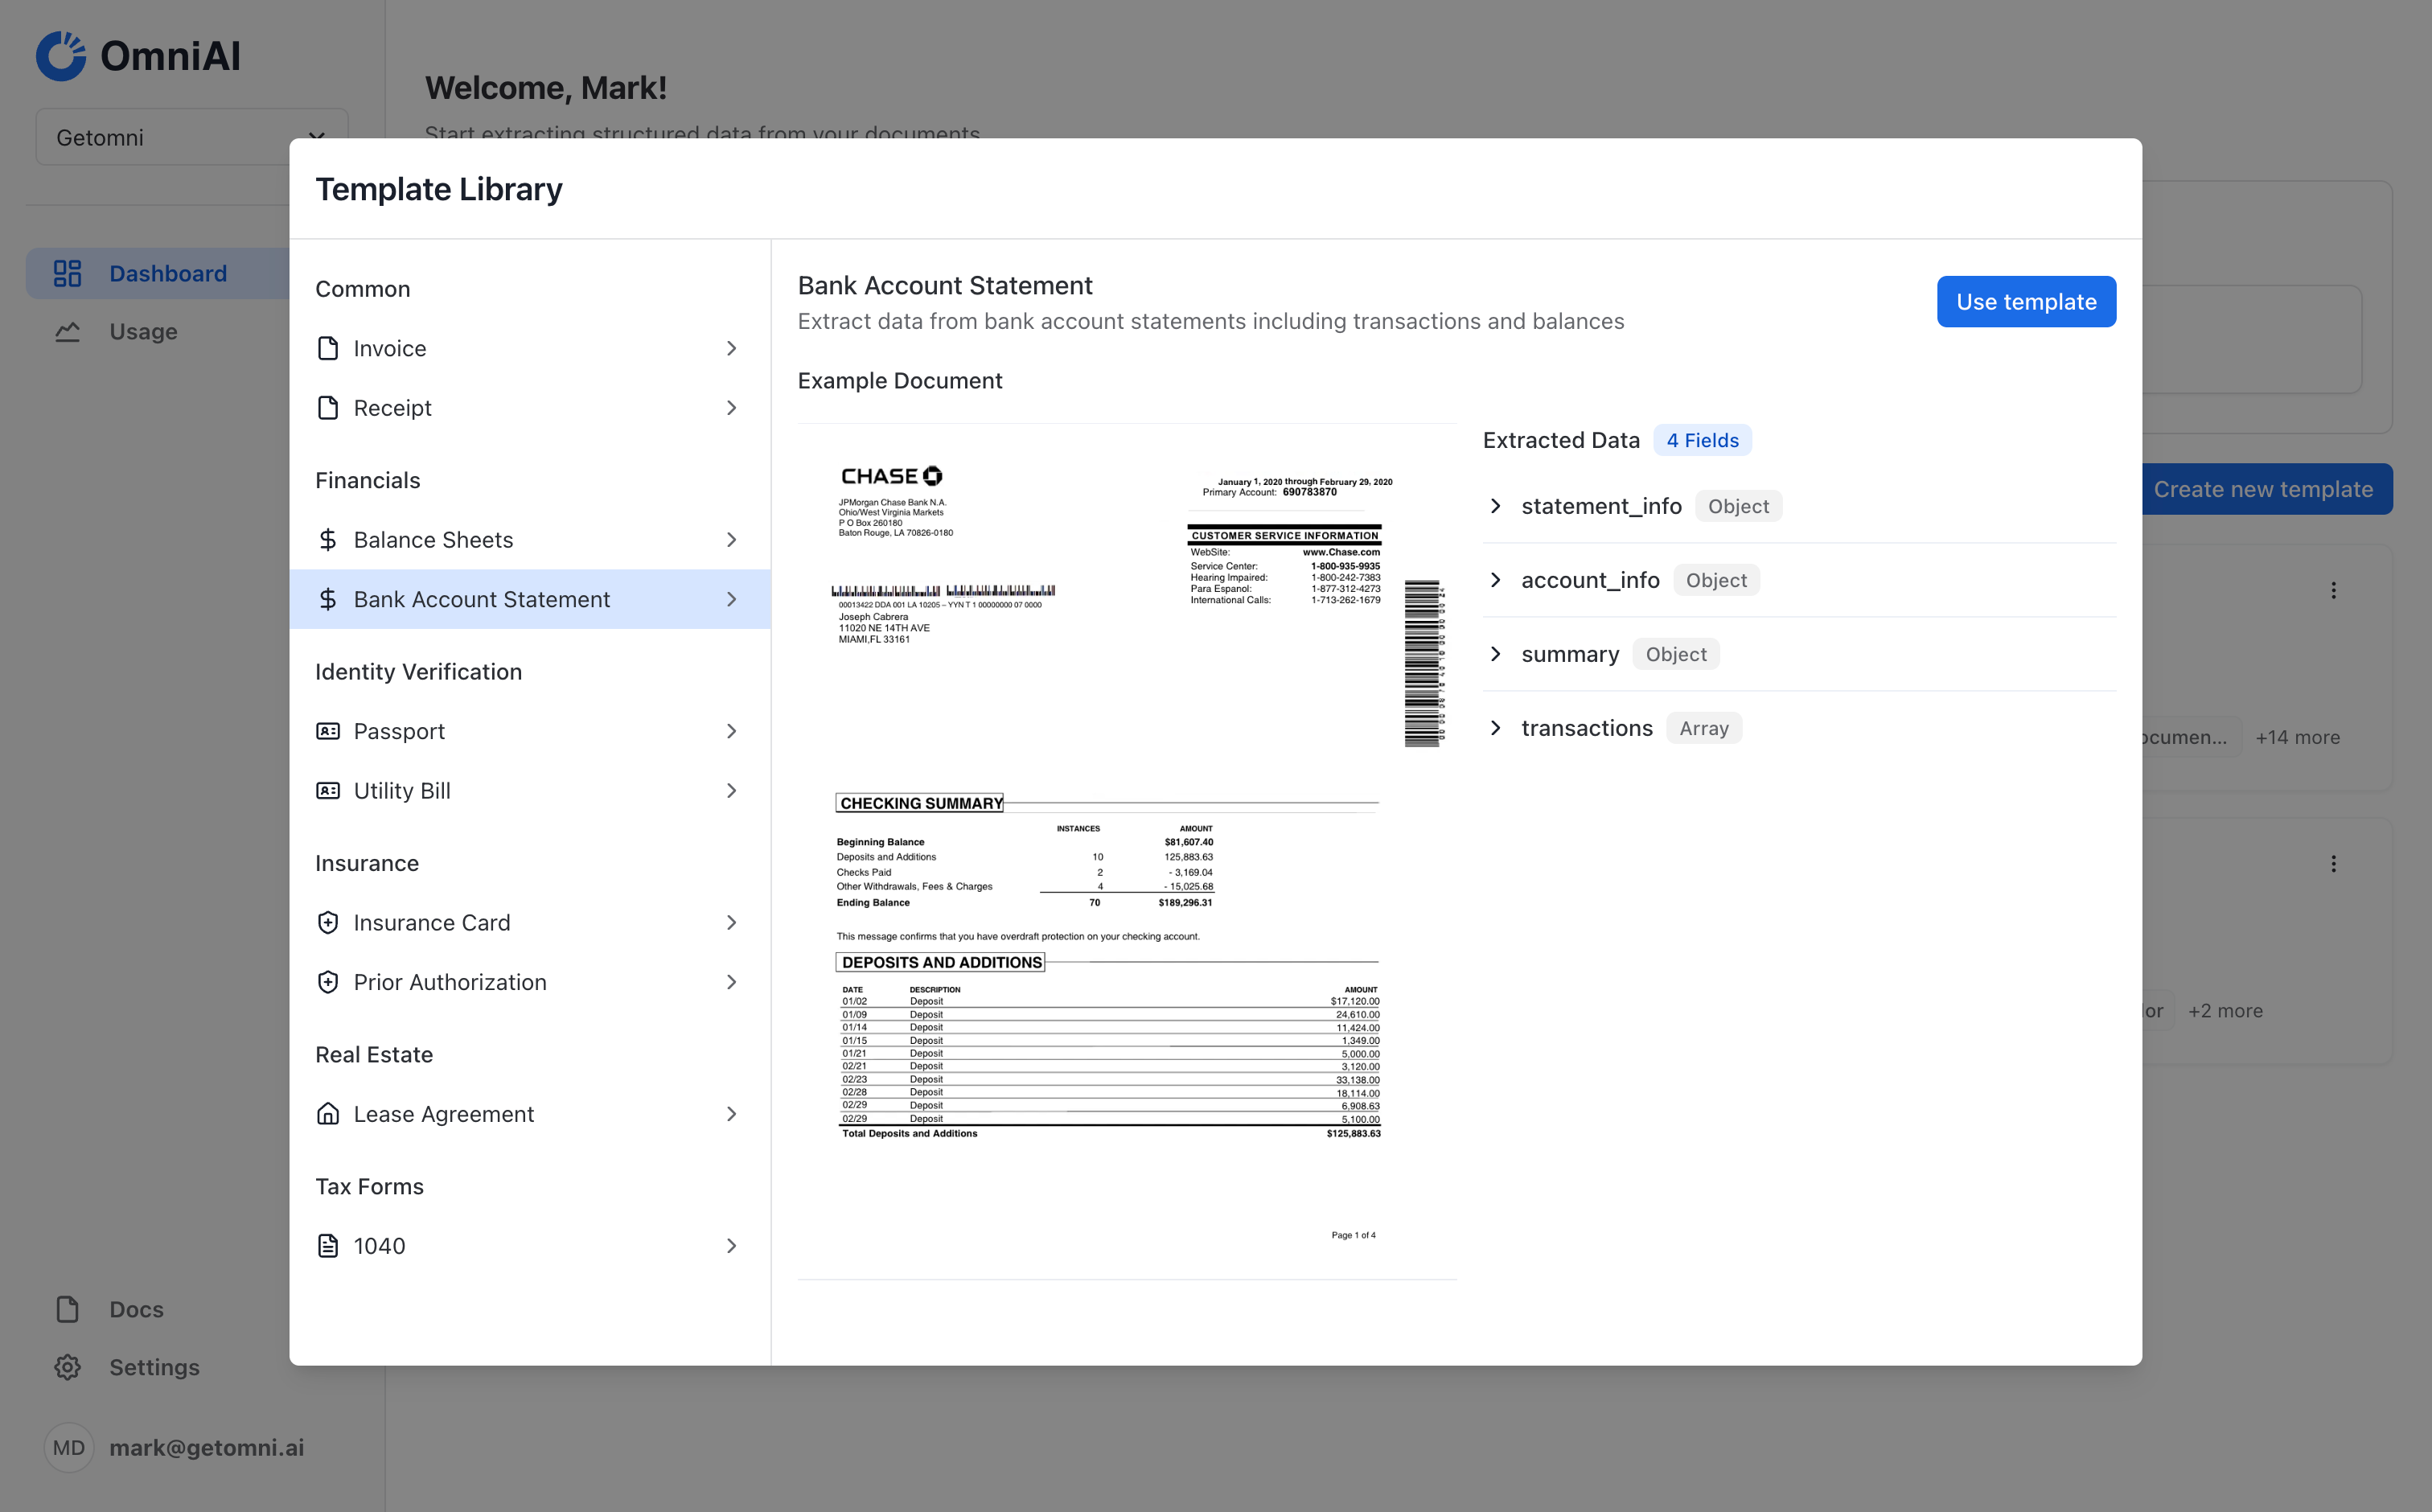Select the Dashboard grid icon
Screen dimensions: 2432x1512
click(67, 272)
